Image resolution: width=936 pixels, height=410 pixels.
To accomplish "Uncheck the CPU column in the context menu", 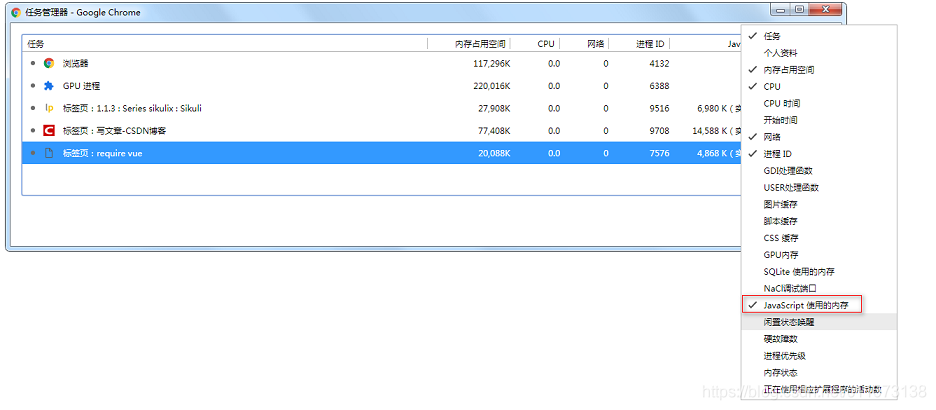I will tap(819, 87).
